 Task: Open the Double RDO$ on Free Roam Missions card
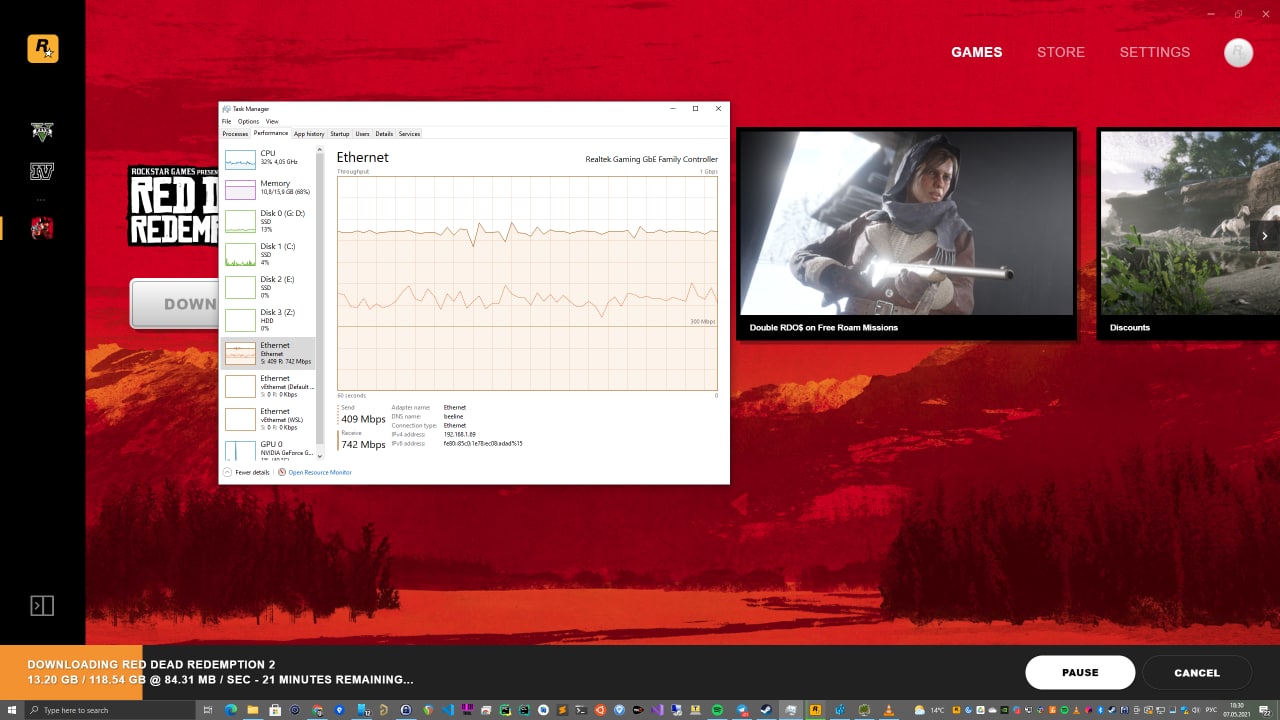906,234
